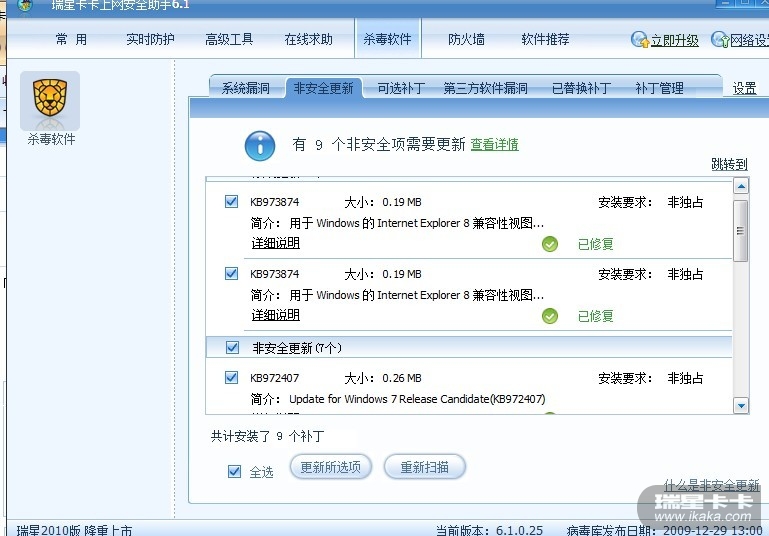The width and height of the screenshot is (769, 536).
Task: Click the 病毒库发布日期 status text
Action: click(664, 530)
